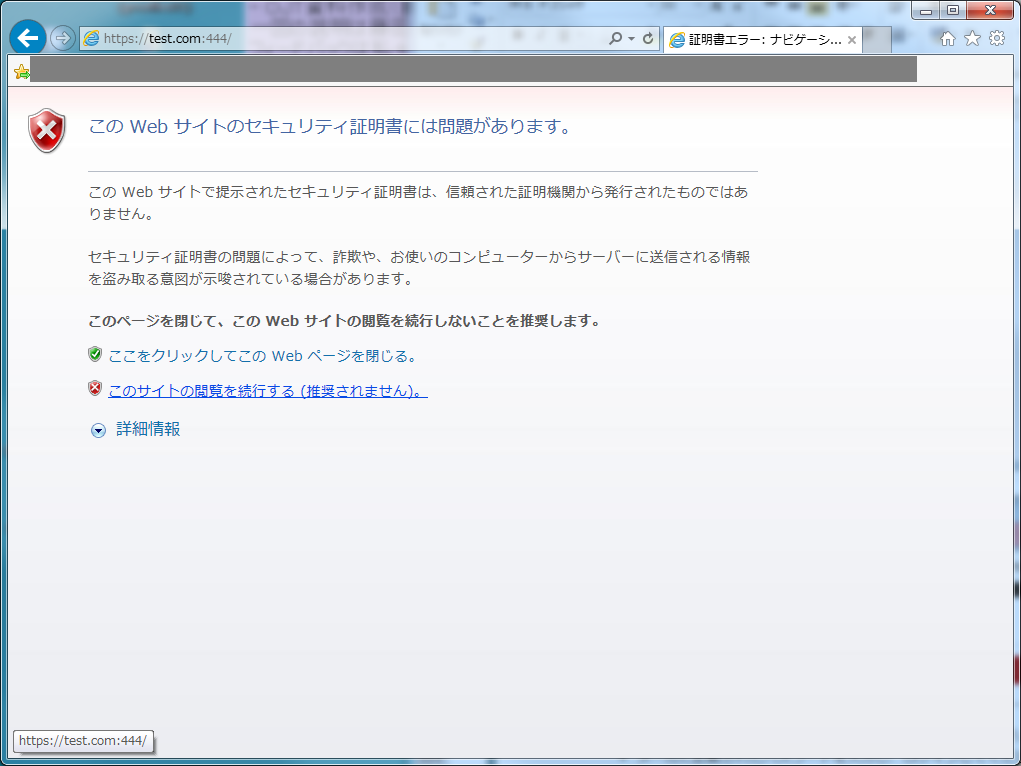
Task: Click the Home icon
Action: tap(947, 38)
